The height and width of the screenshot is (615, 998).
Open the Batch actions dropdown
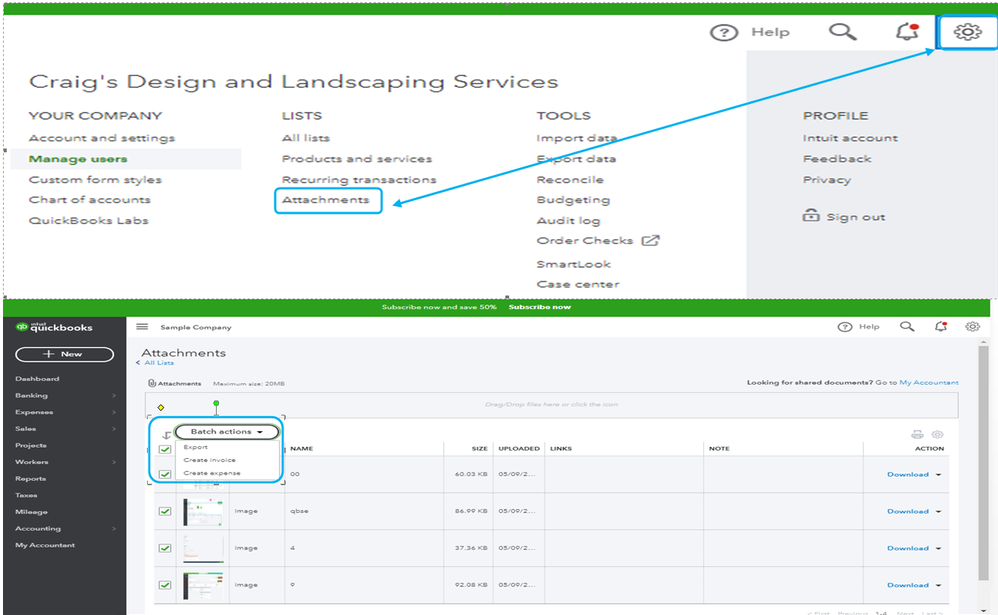point(227,432)
